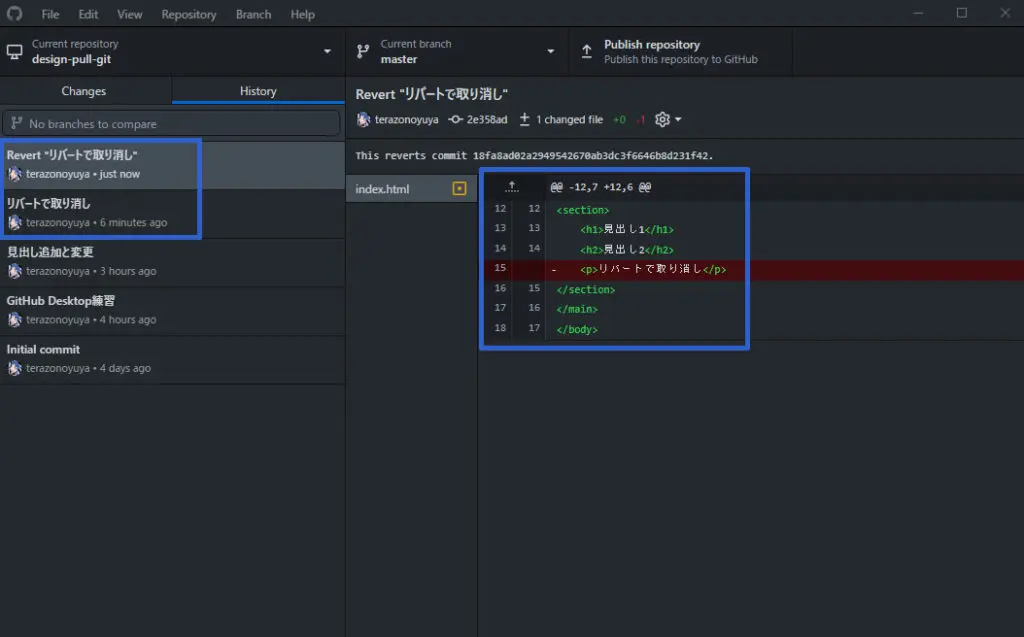The image size is (1024, 637).
Task: Click the branch icon in compare field
Action: 16,124
